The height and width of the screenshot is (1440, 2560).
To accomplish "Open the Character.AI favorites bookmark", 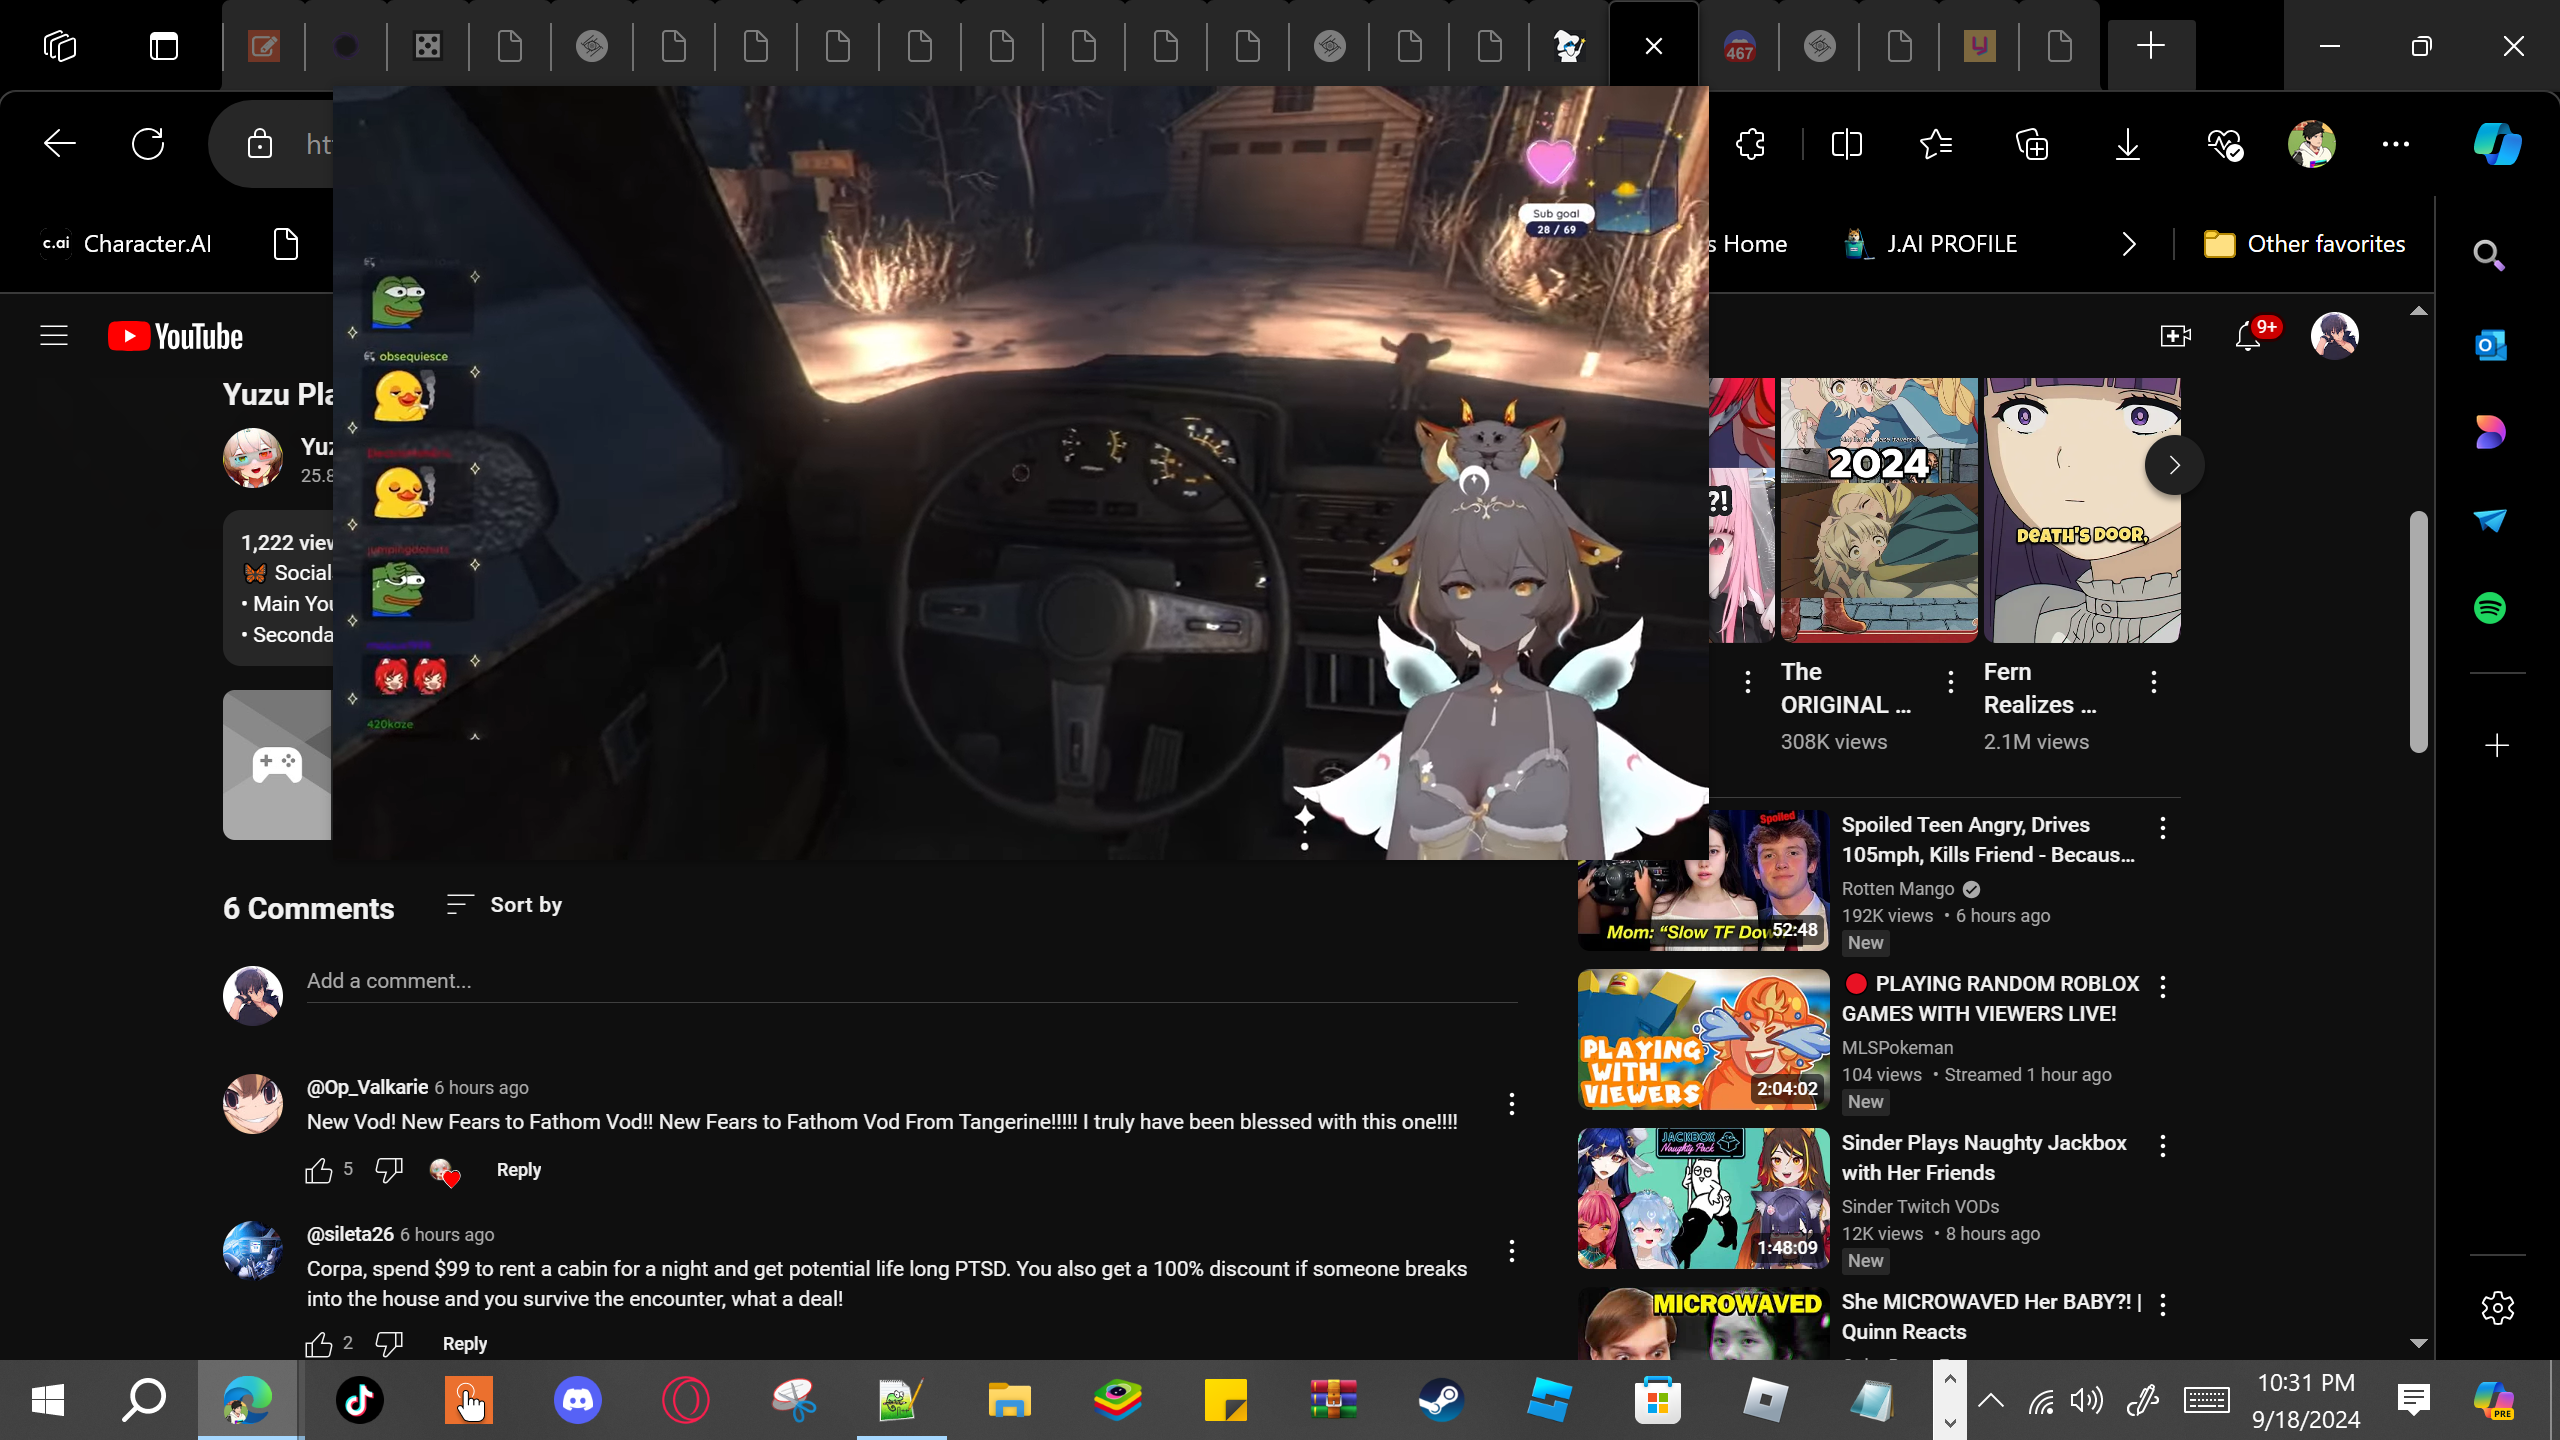I will click(127, 244).
